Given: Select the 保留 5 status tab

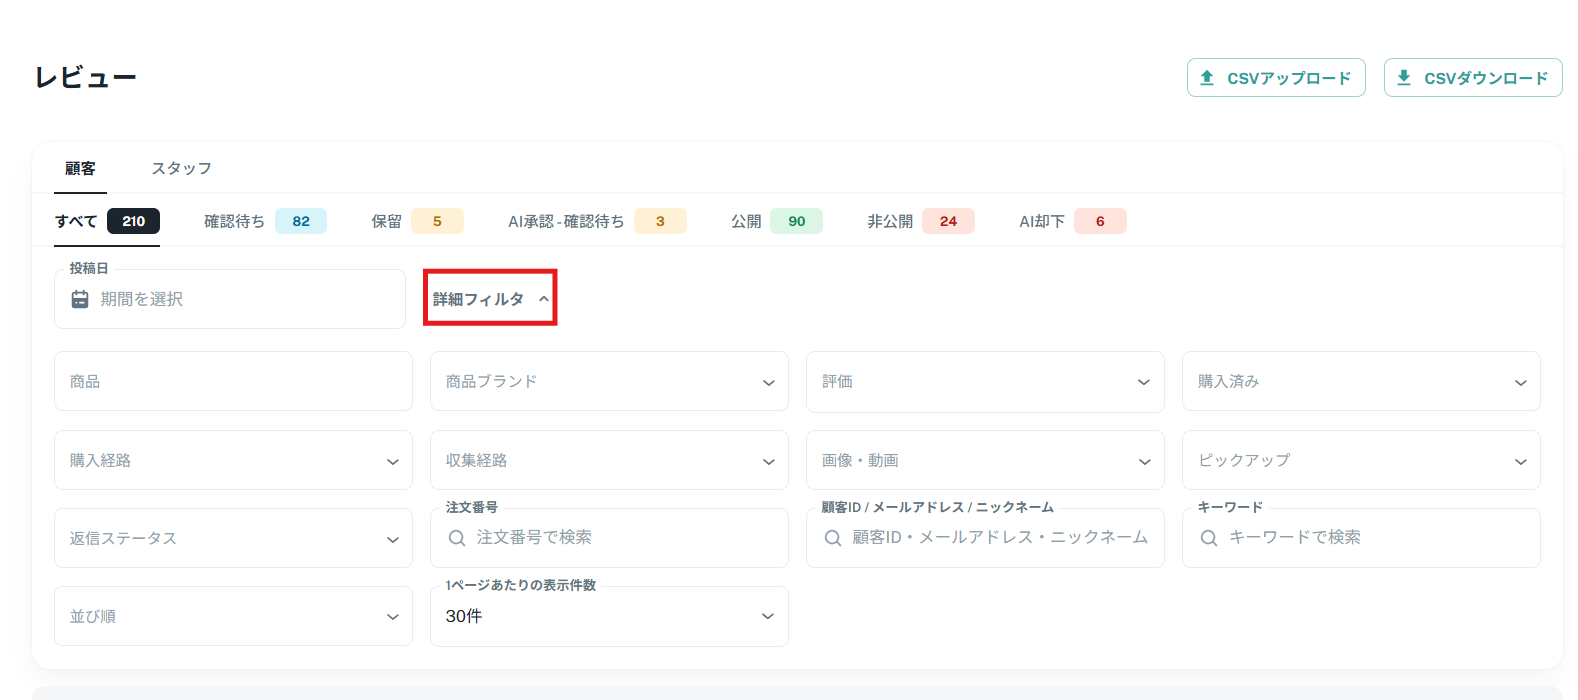Looking at the screenshot, I should pyautogui.click(x=417, y=221).
